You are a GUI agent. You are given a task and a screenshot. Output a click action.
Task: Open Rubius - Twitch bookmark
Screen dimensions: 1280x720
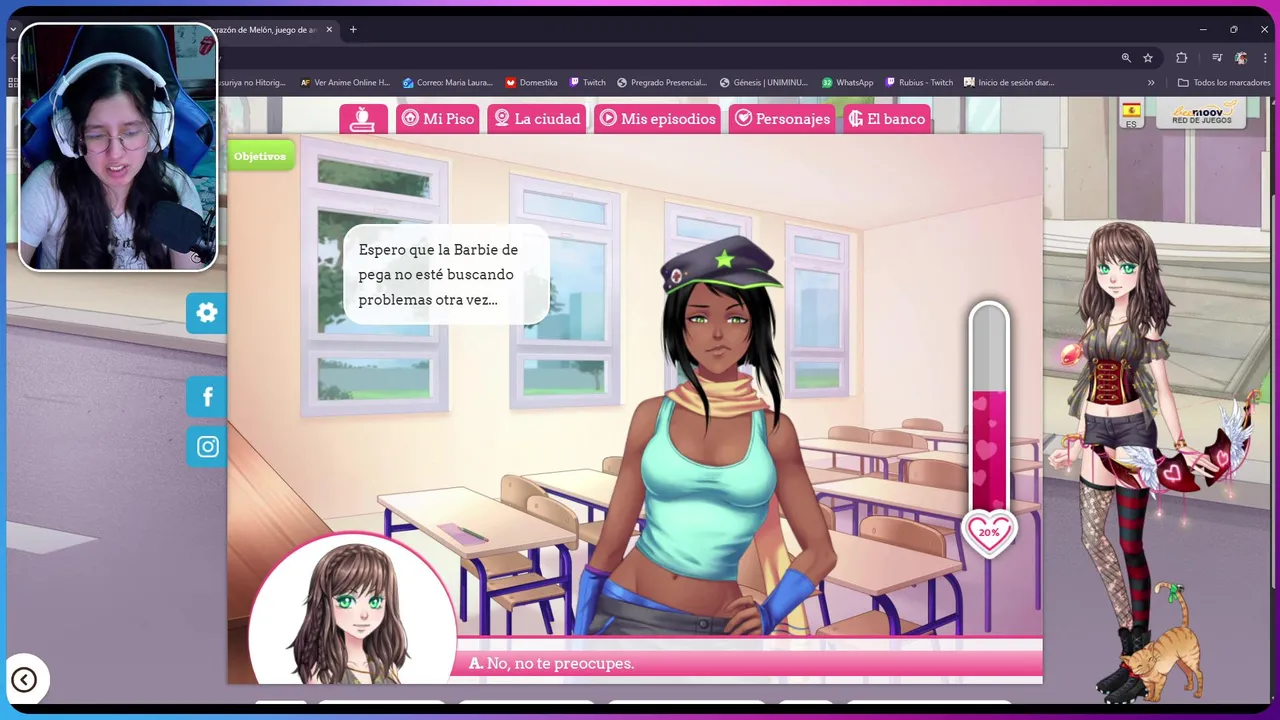(920, 83)
